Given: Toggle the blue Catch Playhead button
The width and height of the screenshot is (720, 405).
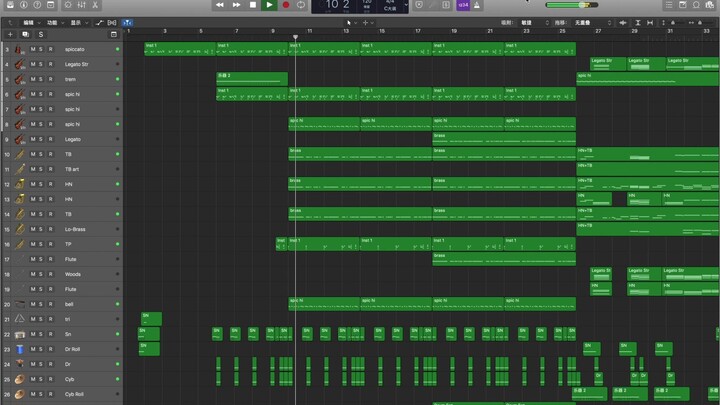Looking at the screenshot, I should [127, 22].
